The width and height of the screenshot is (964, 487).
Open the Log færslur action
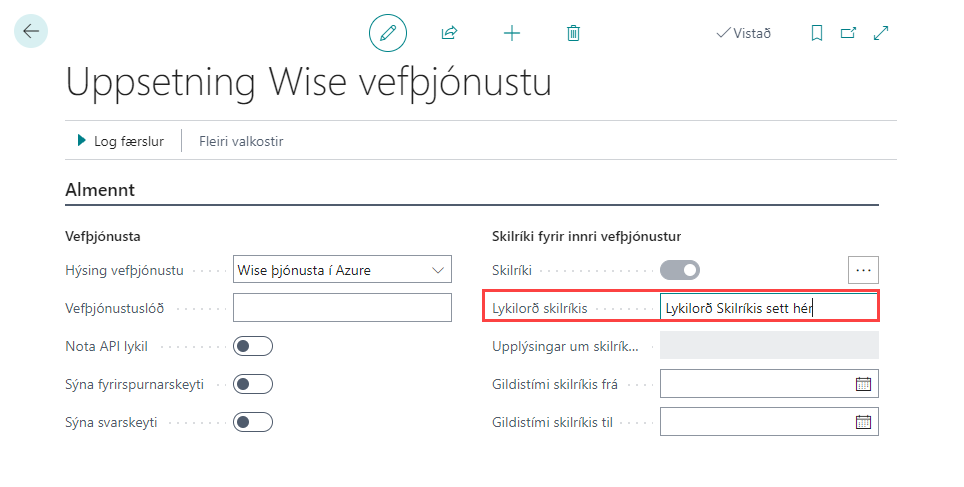pos(120,141)
